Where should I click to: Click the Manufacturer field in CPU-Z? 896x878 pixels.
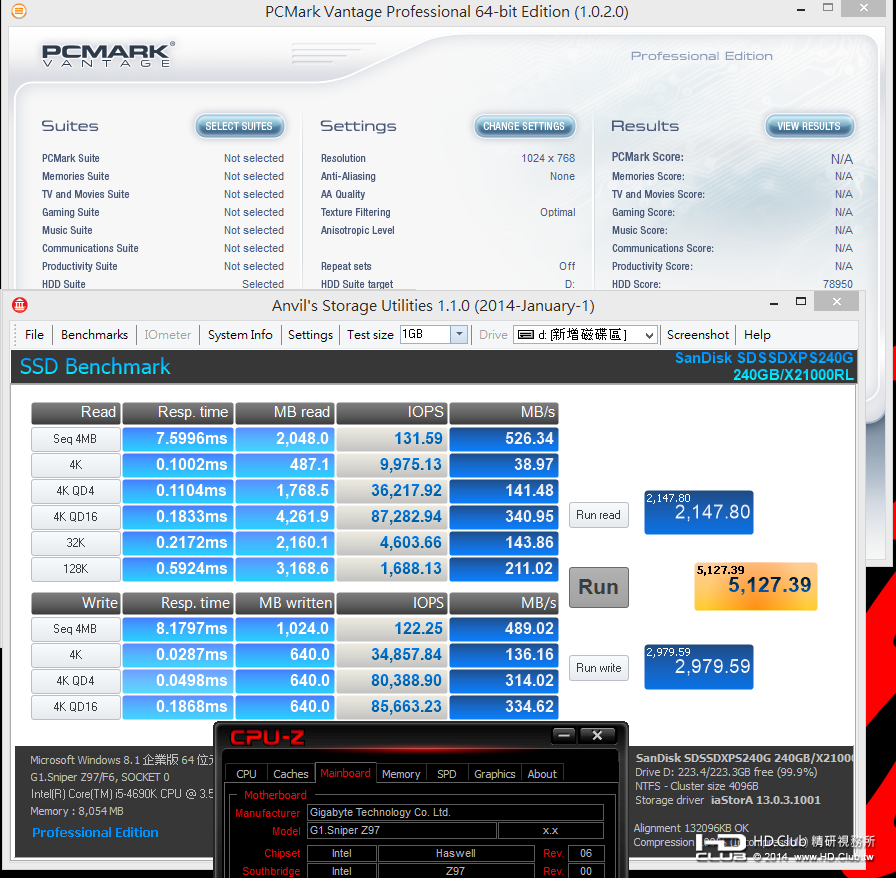455,812
